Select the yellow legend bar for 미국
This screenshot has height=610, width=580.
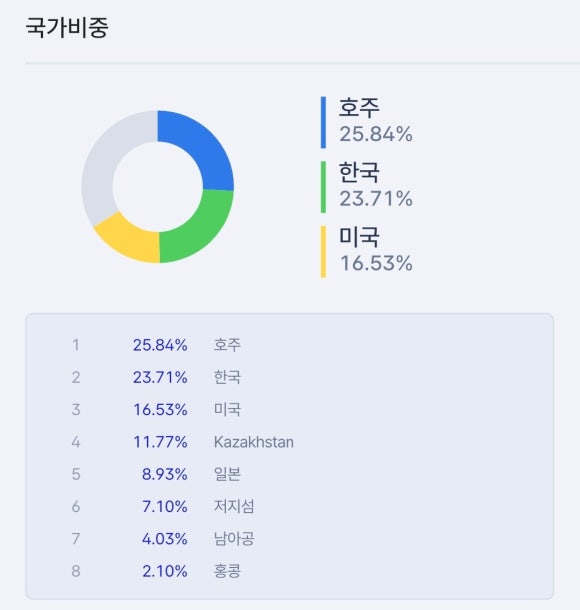click(x=323, y=252)
